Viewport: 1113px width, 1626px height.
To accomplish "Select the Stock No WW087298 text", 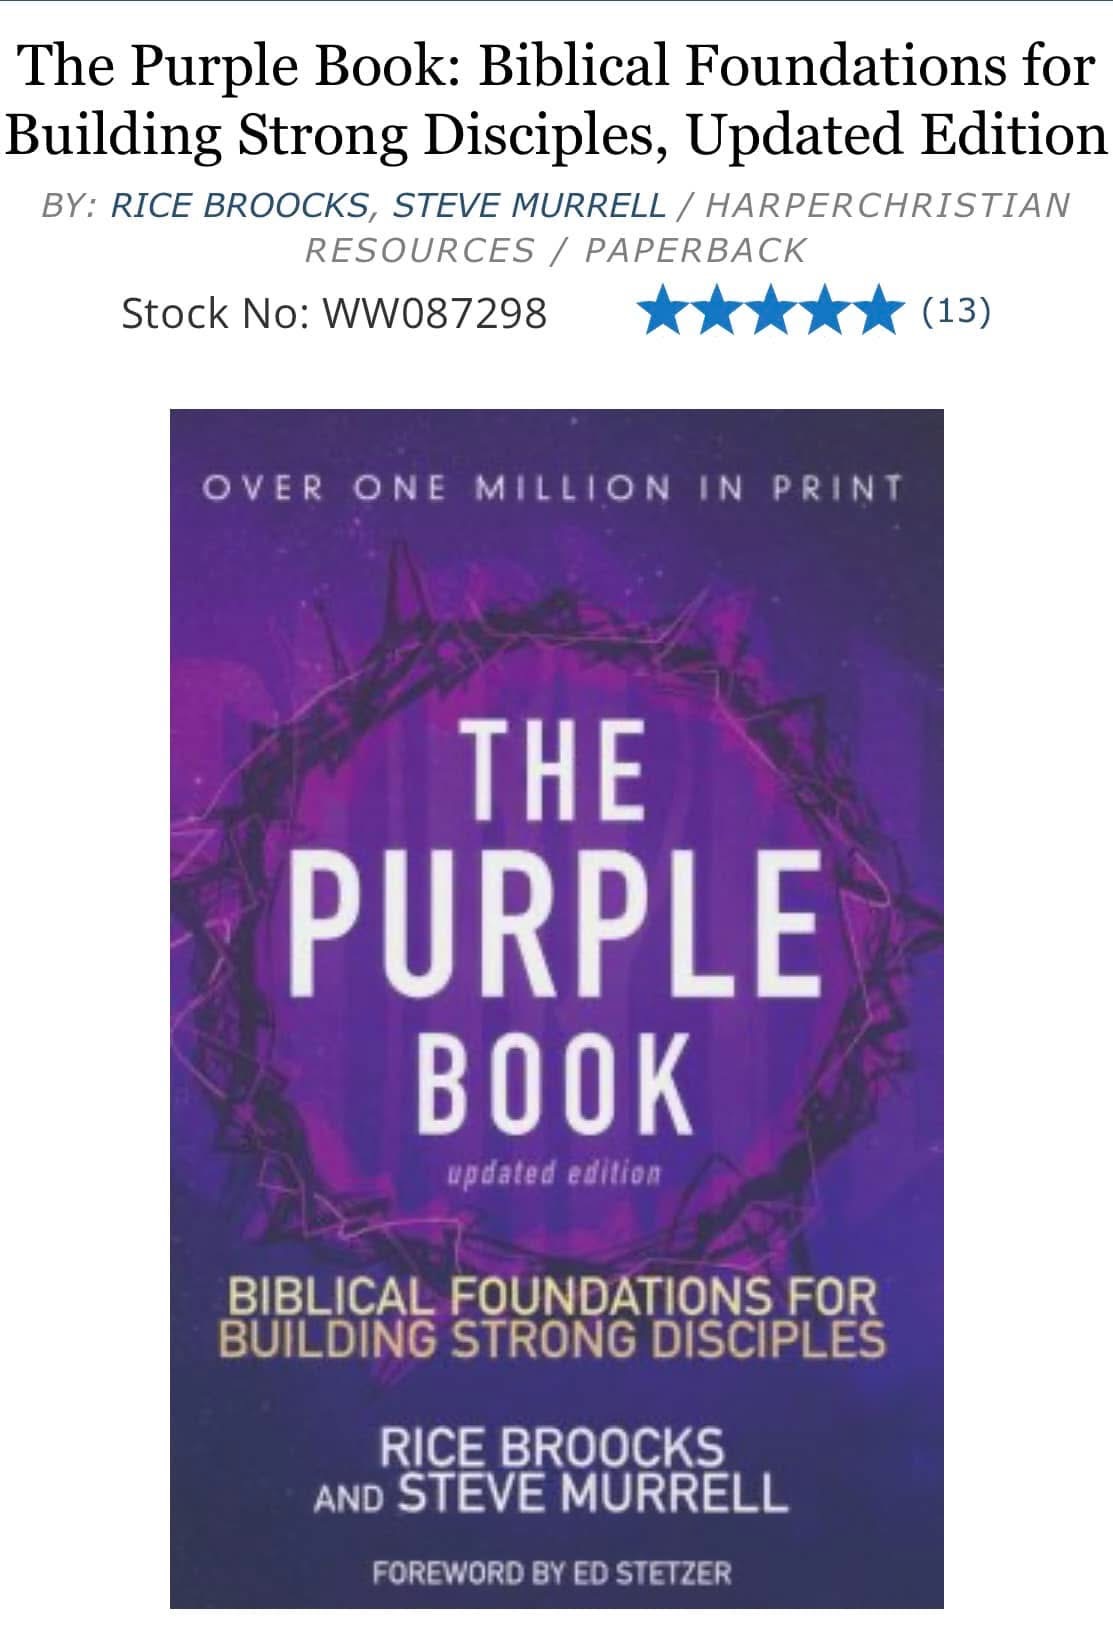I will [x=334, y=313].
